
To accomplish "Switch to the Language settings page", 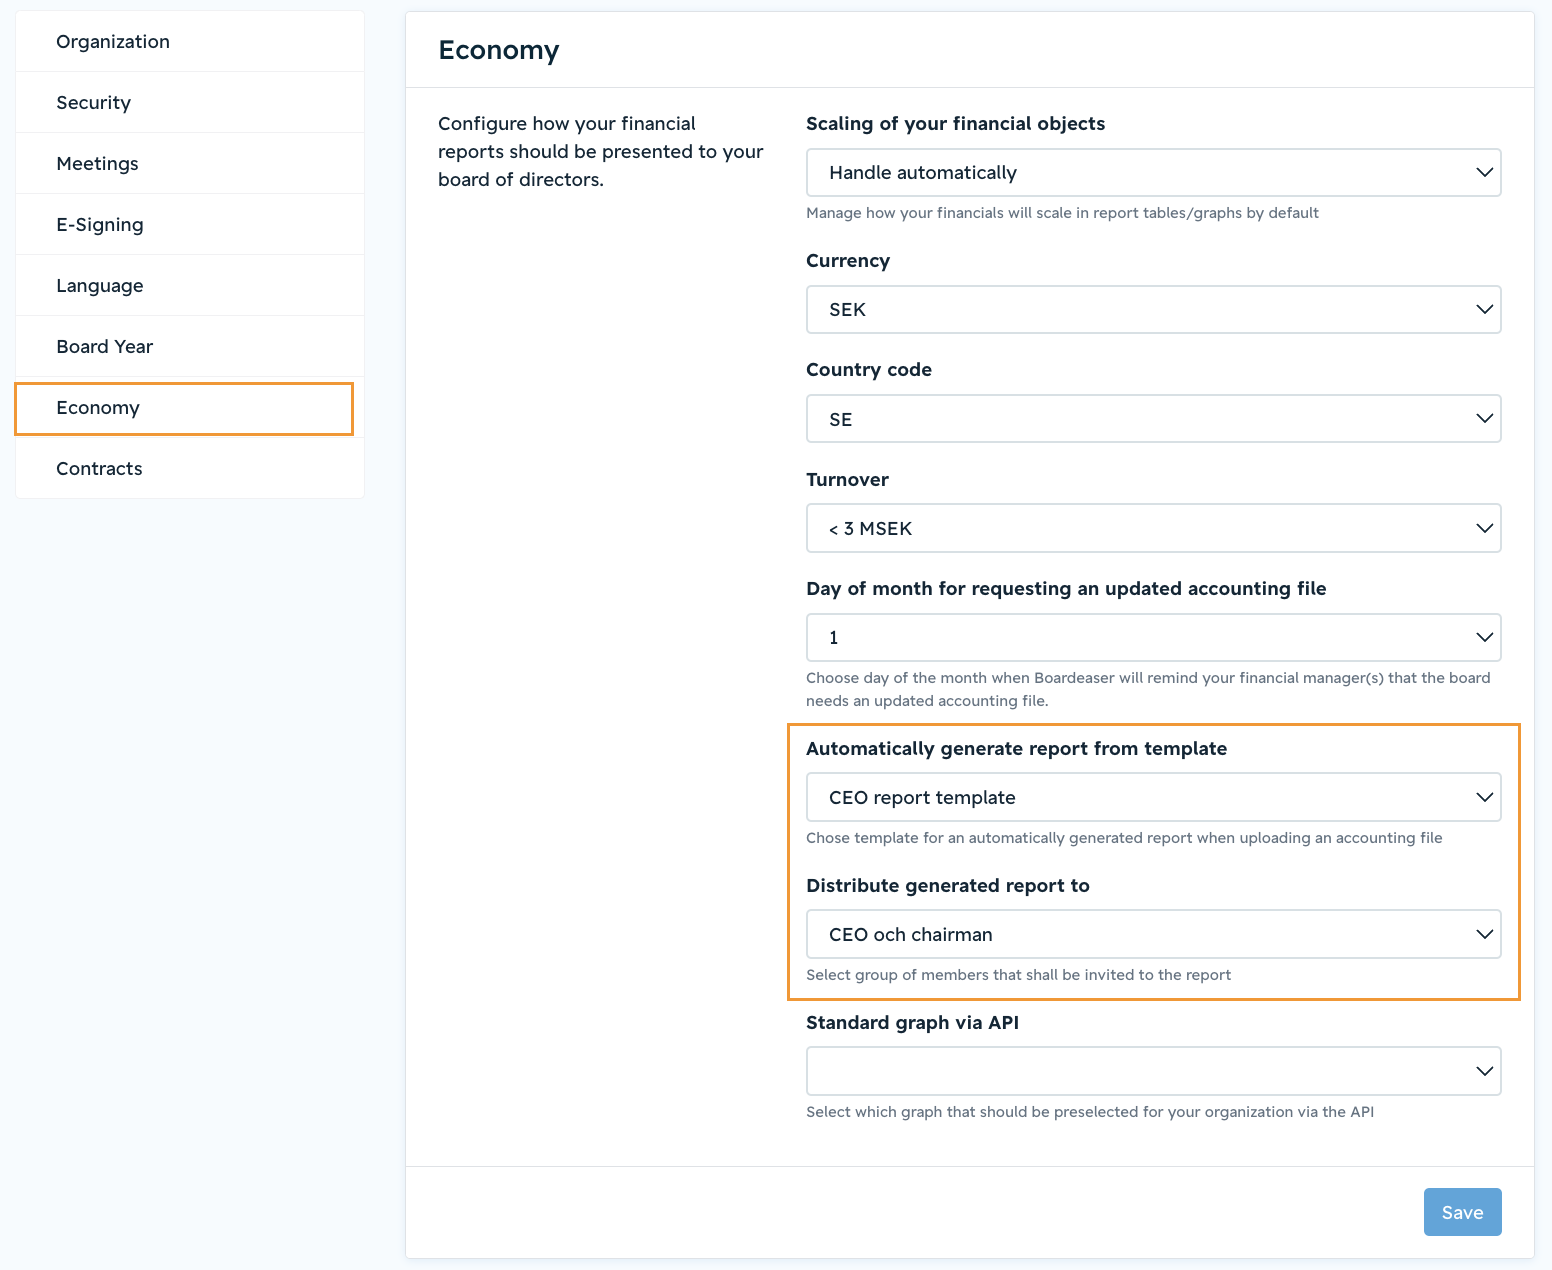I will click(190, 286).
